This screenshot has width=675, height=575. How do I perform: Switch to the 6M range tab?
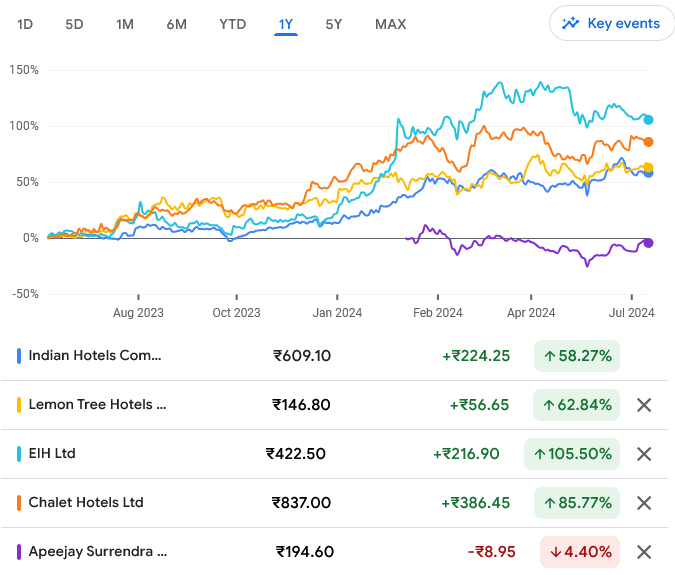click(176, 24)
